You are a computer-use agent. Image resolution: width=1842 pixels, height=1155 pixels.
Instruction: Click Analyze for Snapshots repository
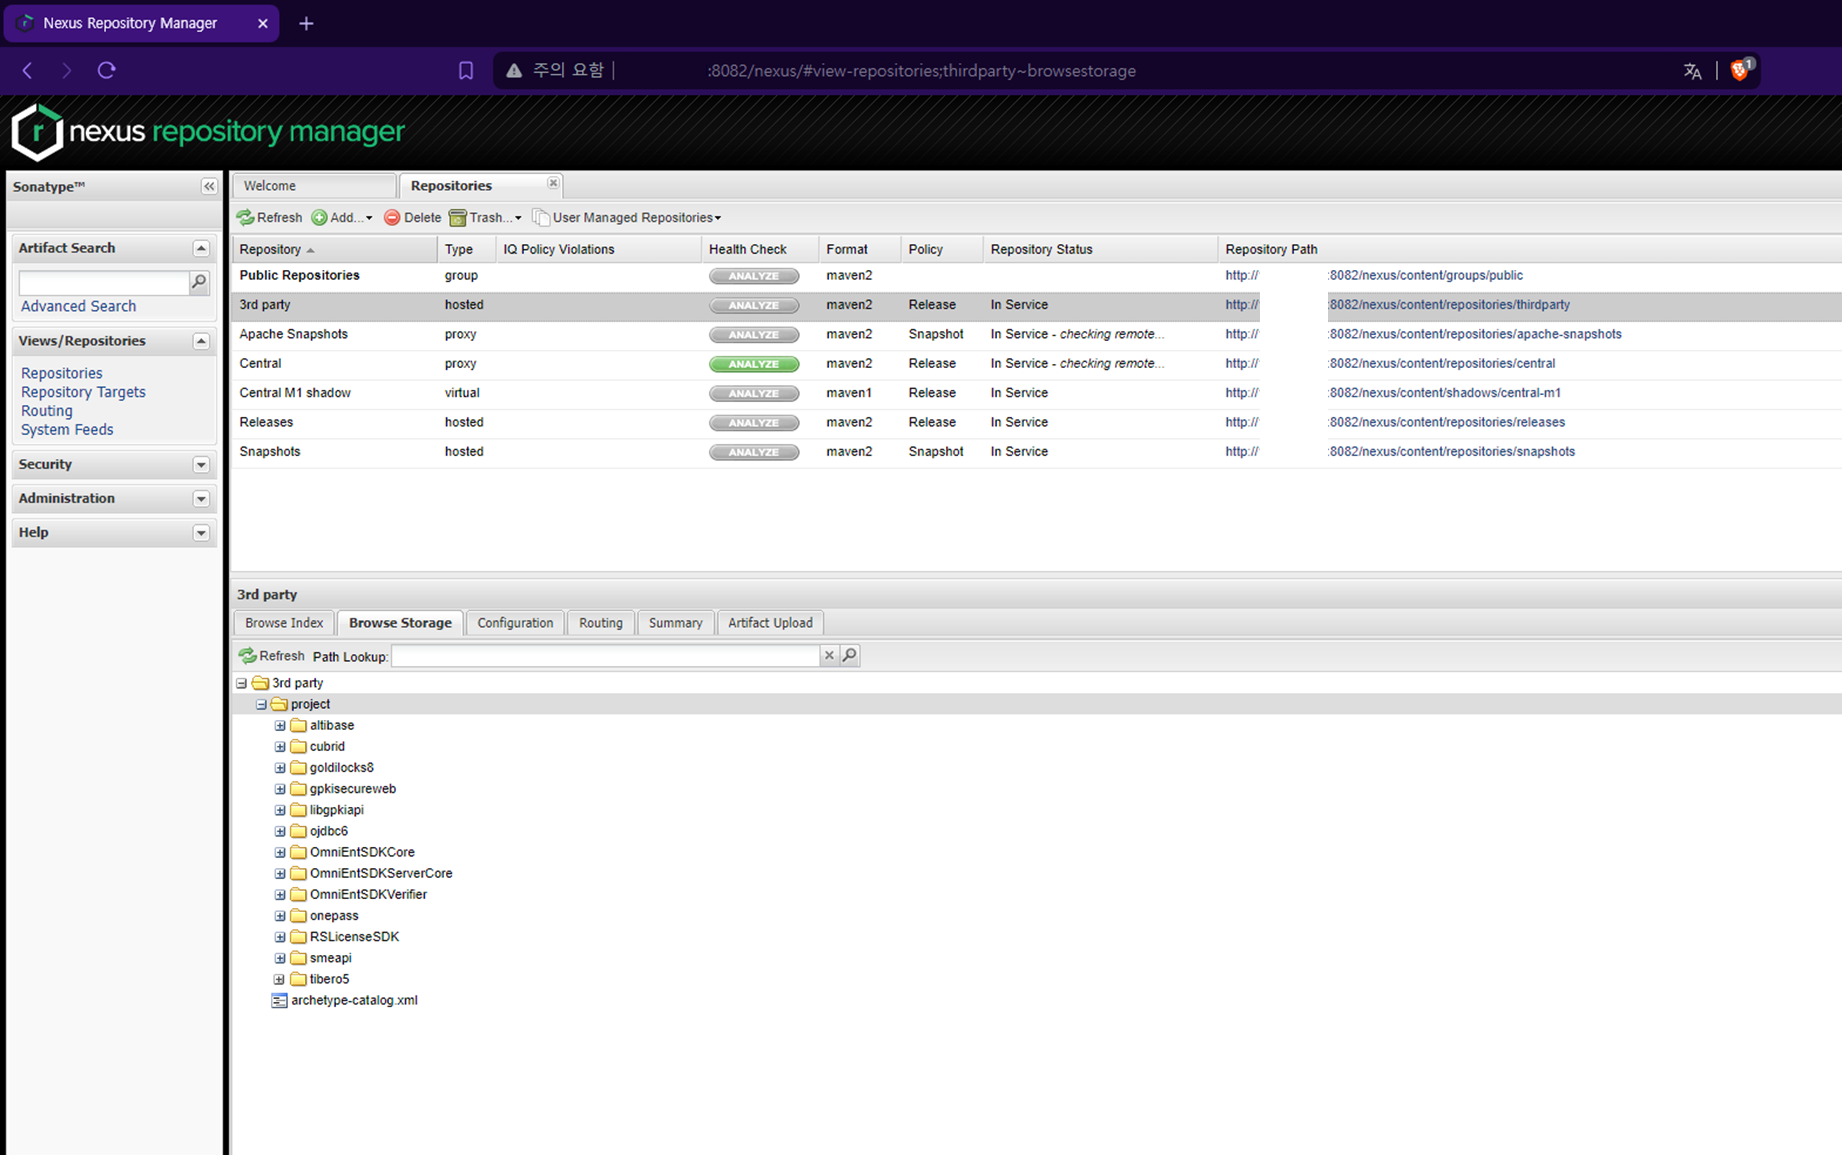point(754,452)
